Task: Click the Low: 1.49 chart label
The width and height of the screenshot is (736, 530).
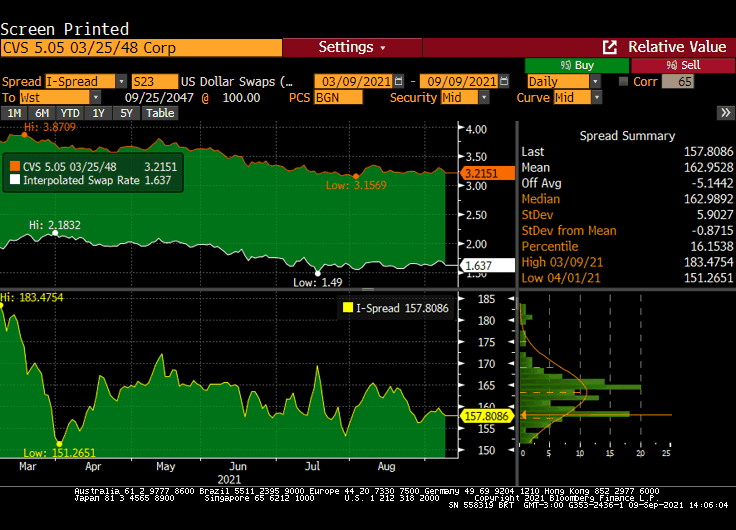Action: tap(318, 283)
